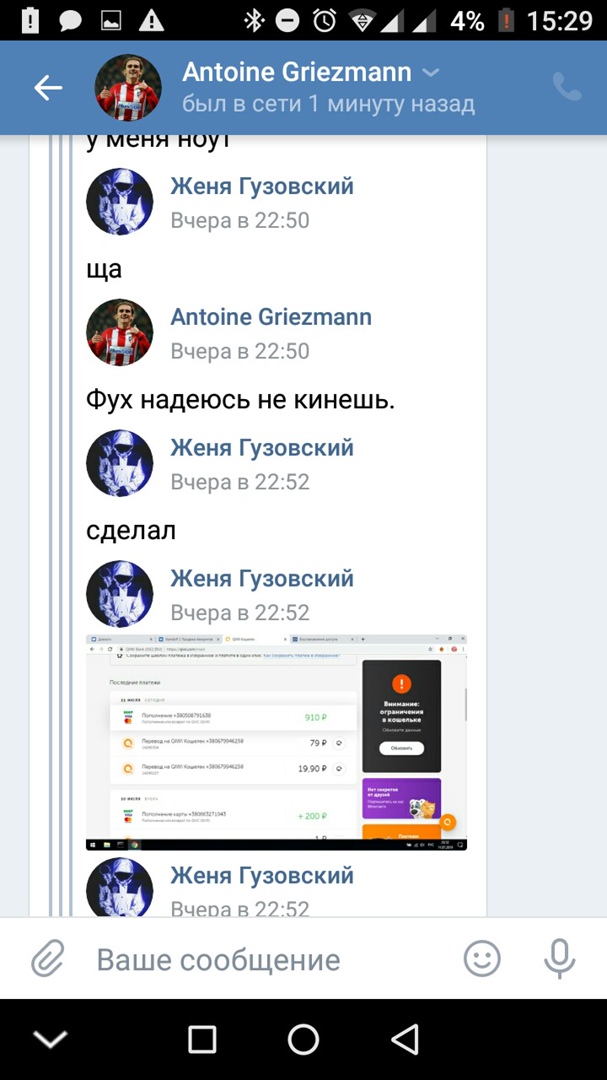Open Antoine Griezmann name in forwarded message
Screen dimensions: 607x1080
click(271, 317)
